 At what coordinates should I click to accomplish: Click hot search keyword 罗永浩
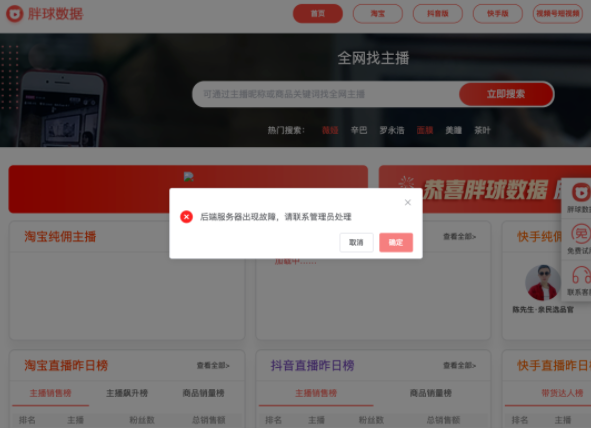(x=392, y=130)
